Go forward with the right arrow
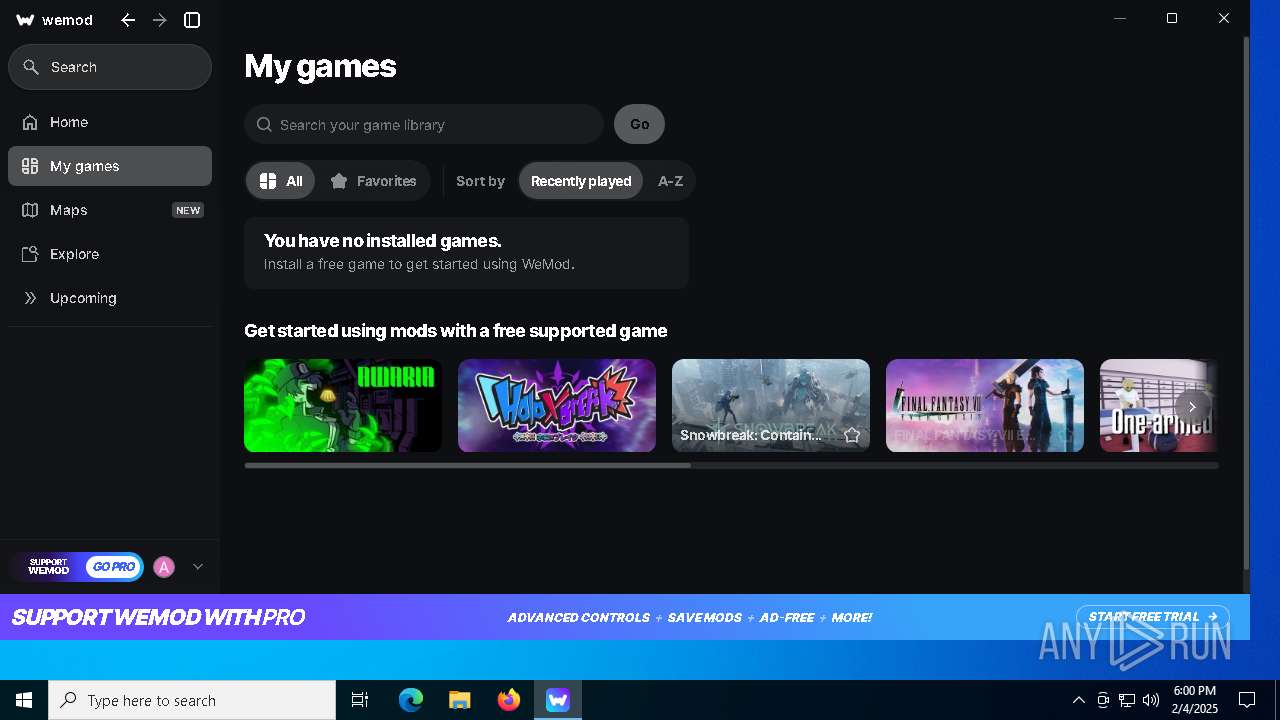Screen dimensions: 1280x720 [160, 20]
